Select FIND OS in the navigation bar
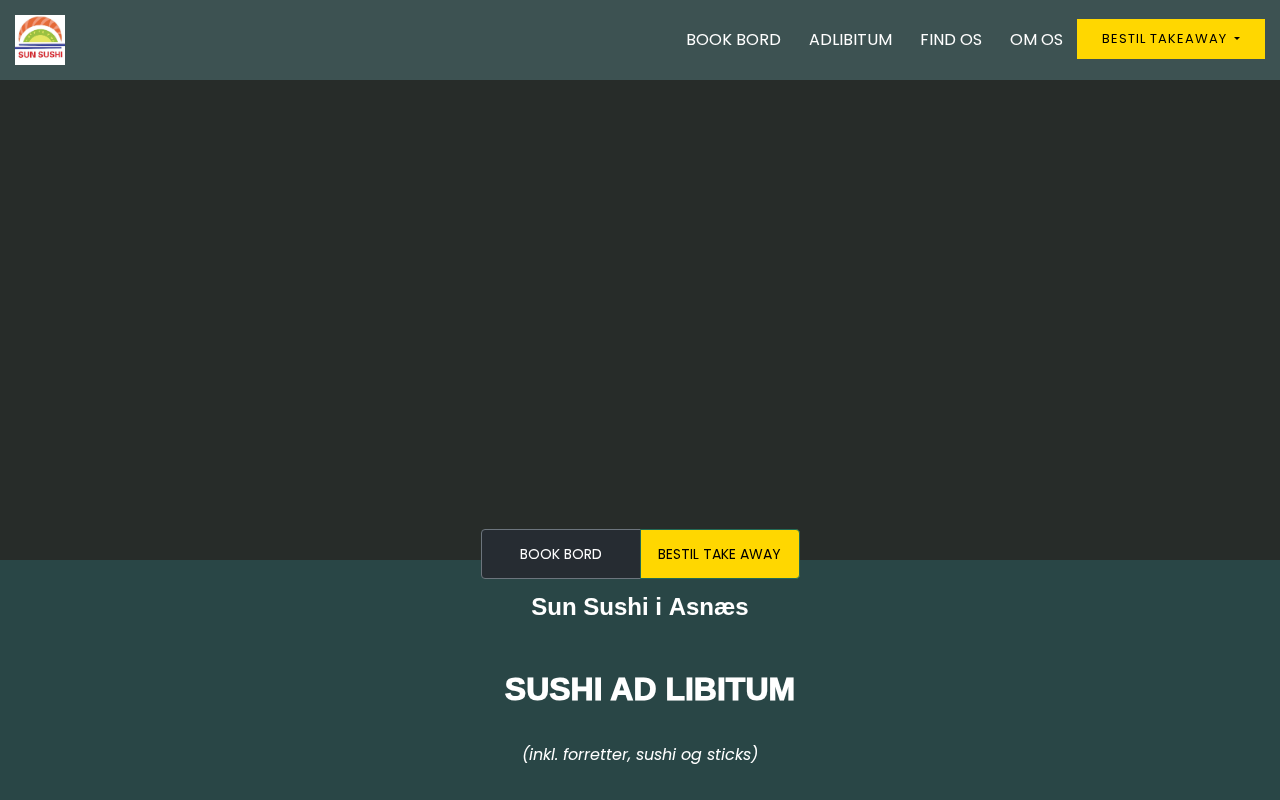This screenshot has height=800, width=1280. tap(951, 40)
